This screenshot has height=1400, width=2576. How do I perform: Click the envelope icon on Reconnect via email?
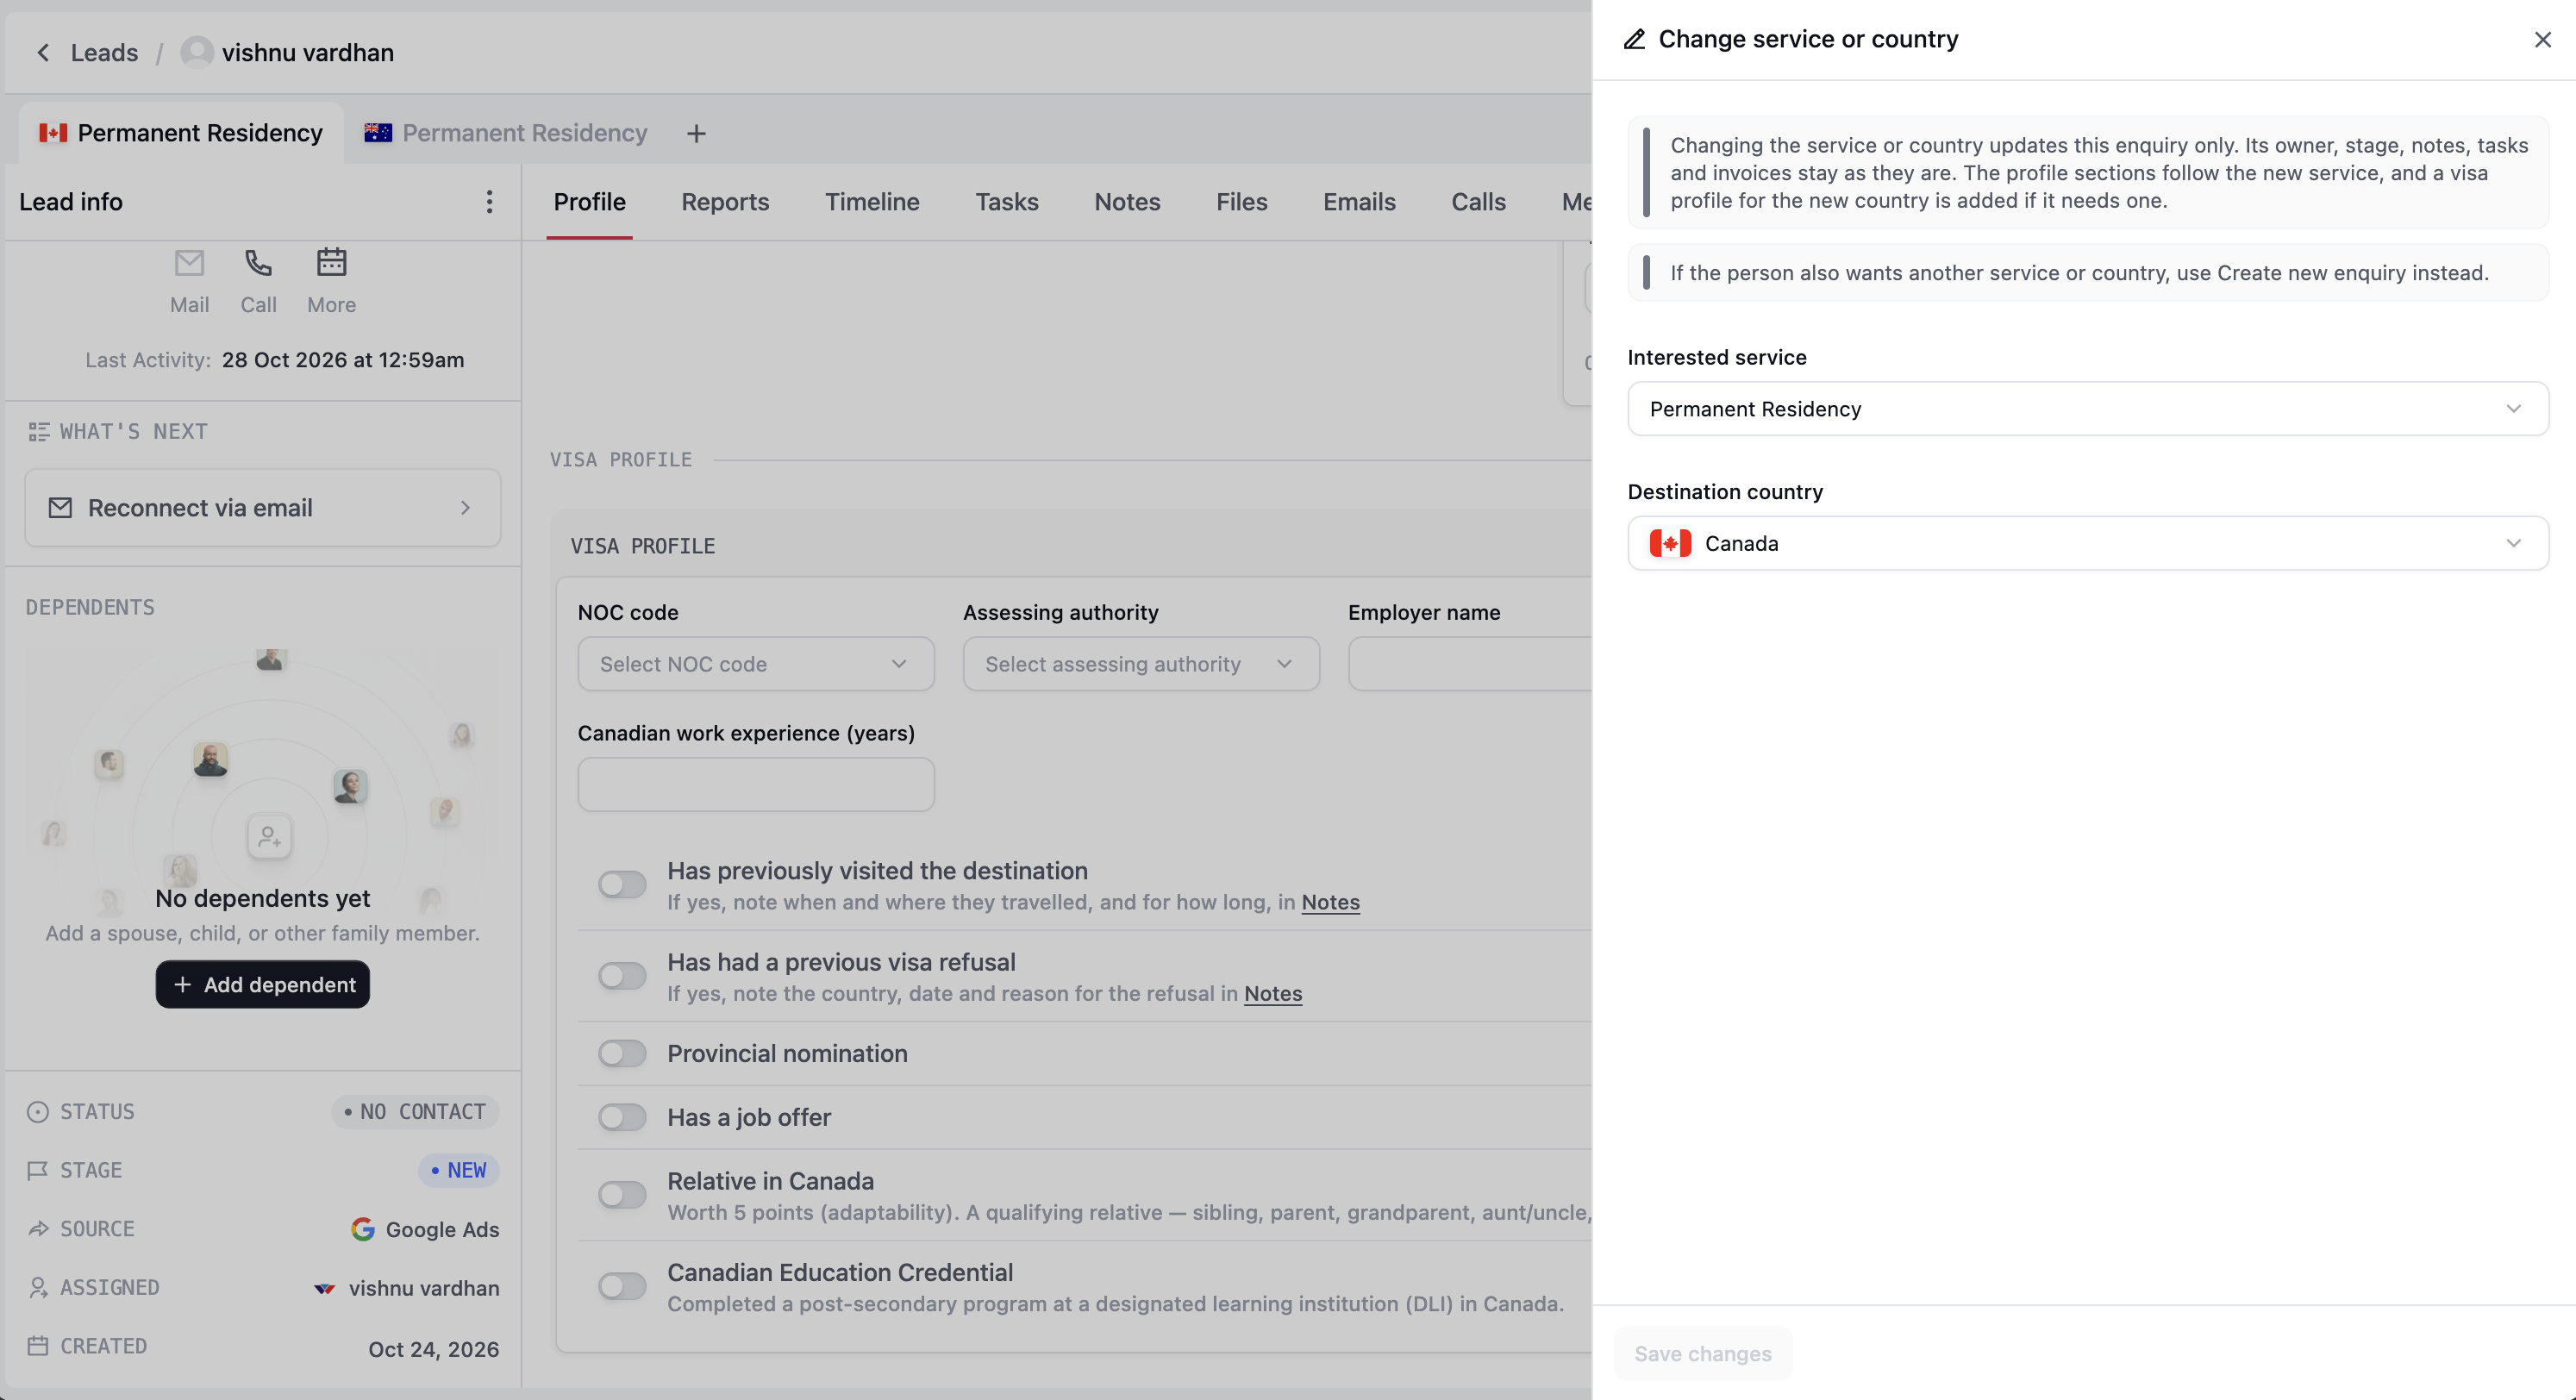point(60,508)
